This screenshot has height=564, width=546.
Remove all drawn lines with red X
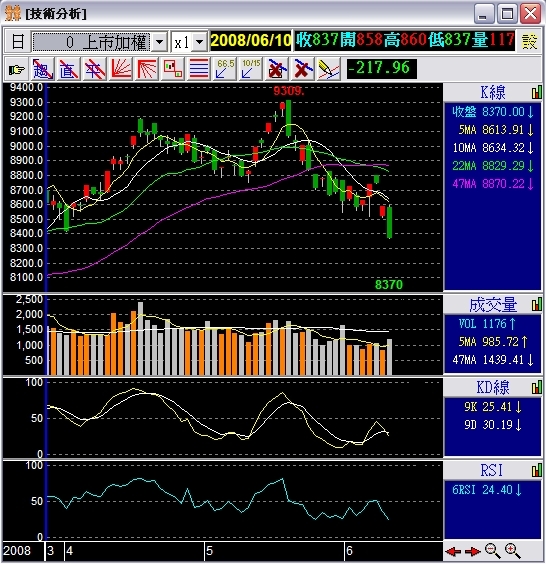(x=303, y=69)
